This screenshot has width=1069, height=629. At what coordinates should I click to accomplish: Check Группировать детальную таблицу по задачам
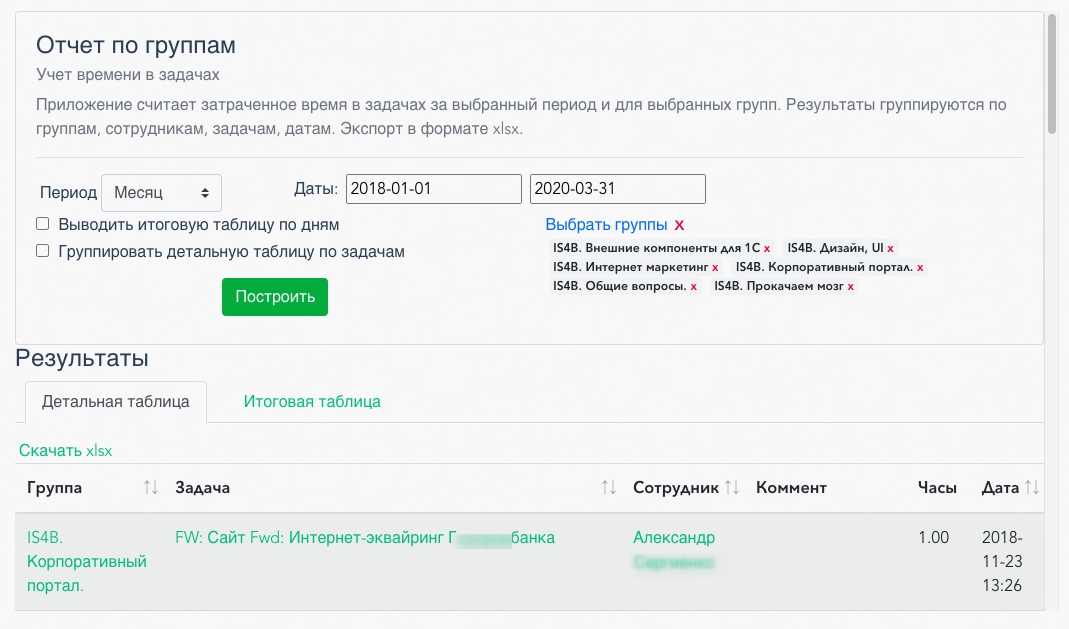pos(43,251)
